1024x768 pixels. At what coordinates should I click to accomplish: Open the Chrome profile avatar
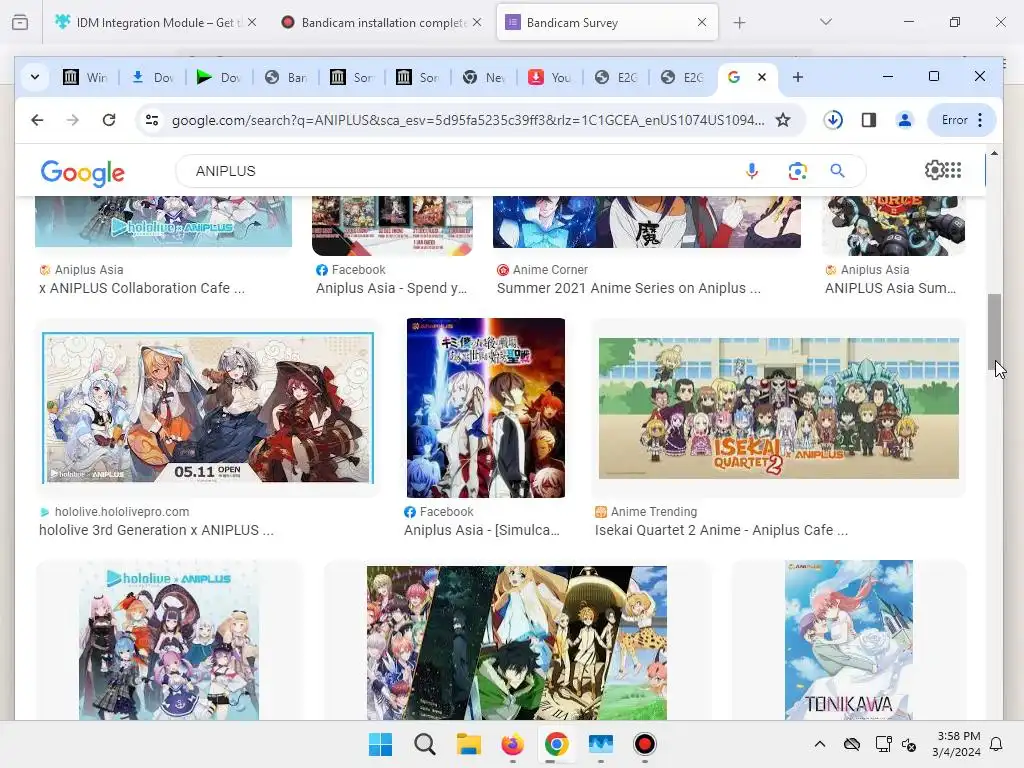tap(904, 120)
